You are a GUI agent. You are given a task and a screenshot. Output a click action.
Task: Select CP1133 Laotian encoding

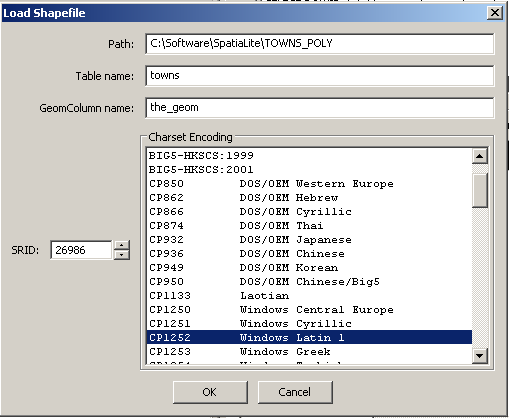coord(309,296)
